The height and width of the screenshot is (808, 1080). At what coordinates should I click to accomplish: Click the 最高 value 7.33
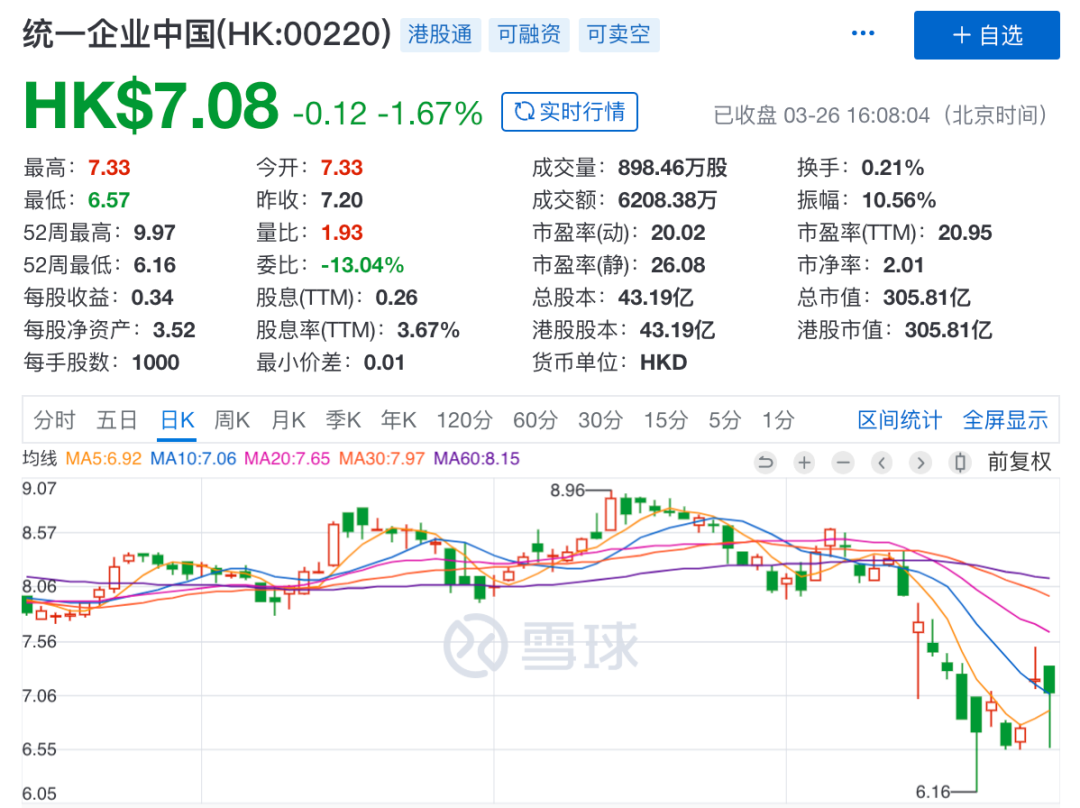pos(109,167)
